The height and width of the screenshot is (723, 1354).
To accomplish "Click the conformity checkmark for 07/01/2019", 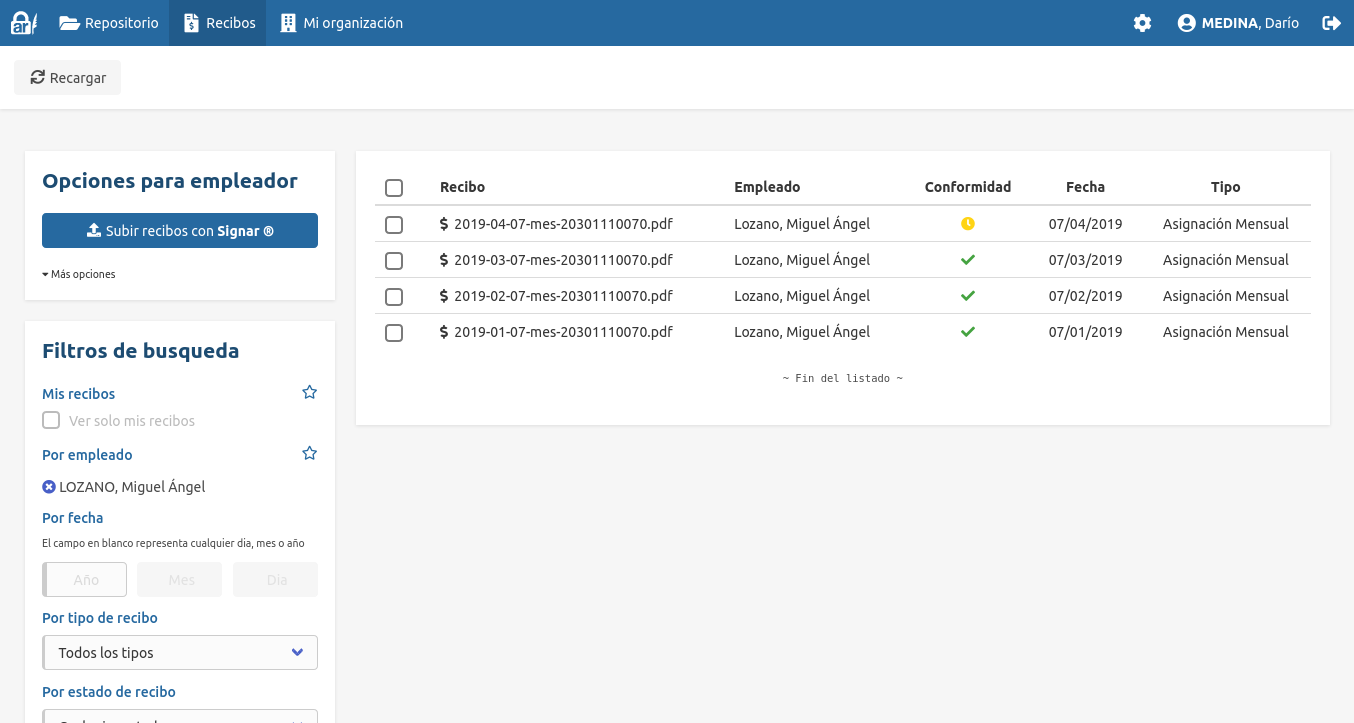I will (968, 332).
